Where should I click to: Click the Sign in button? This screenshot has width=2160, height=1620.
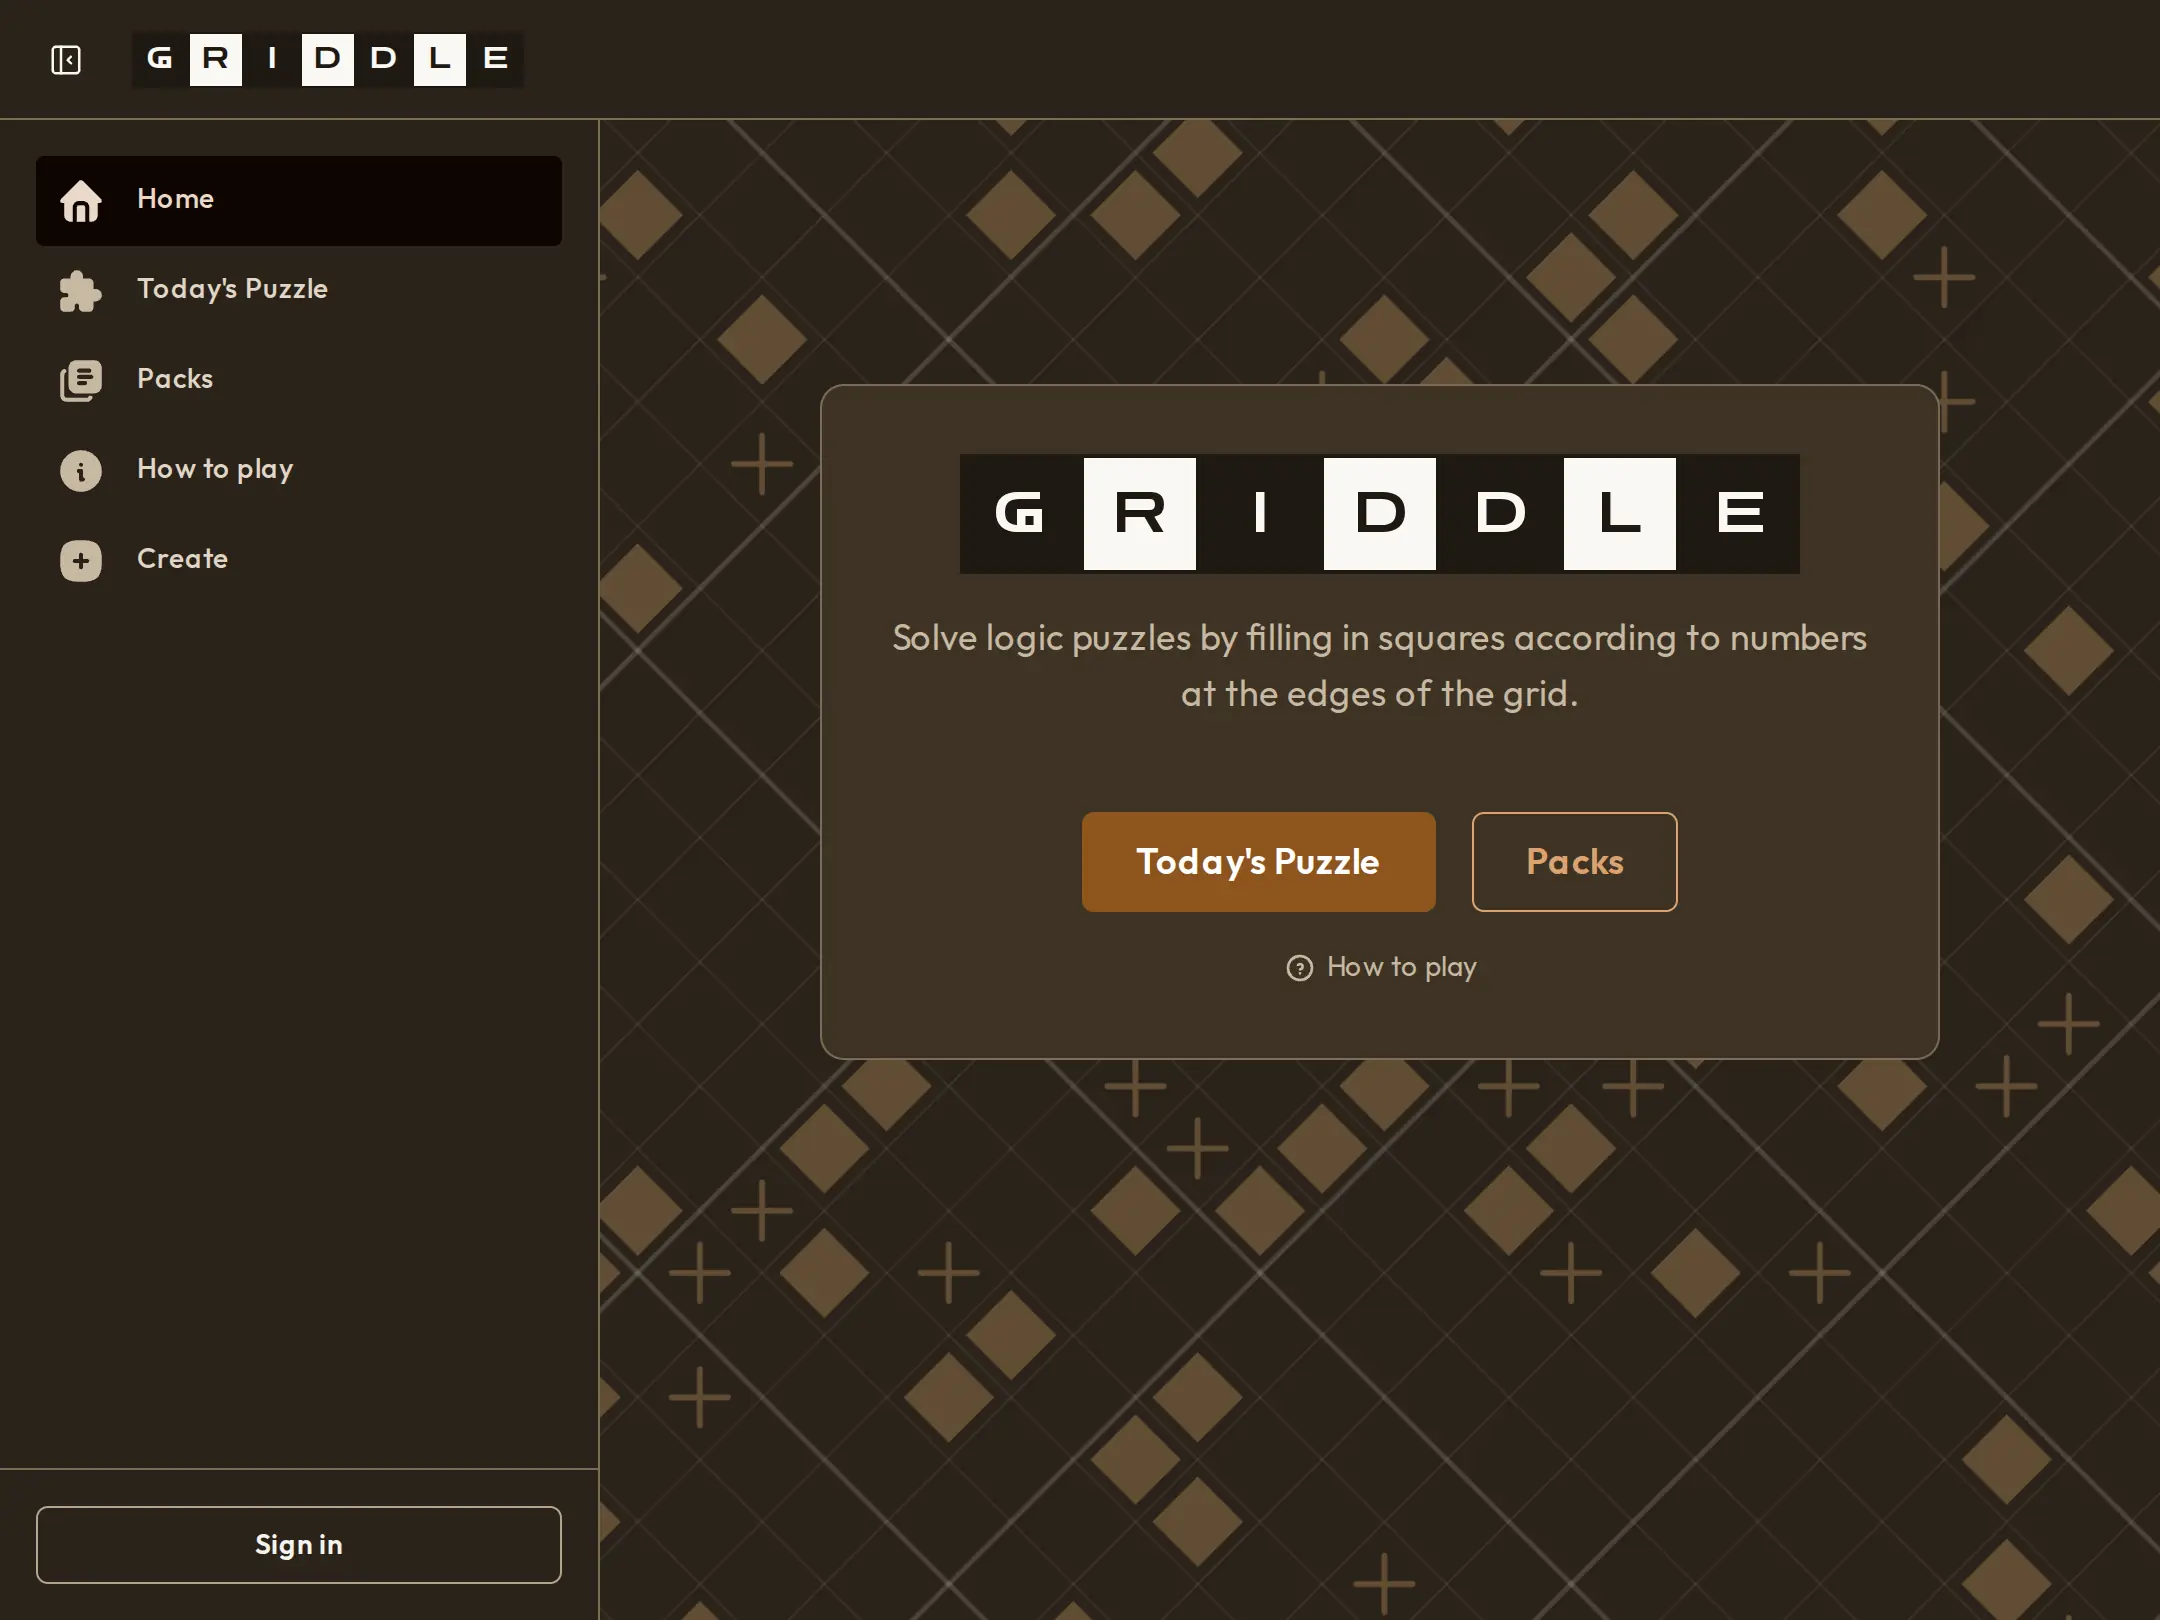[x=299, y=1545]
